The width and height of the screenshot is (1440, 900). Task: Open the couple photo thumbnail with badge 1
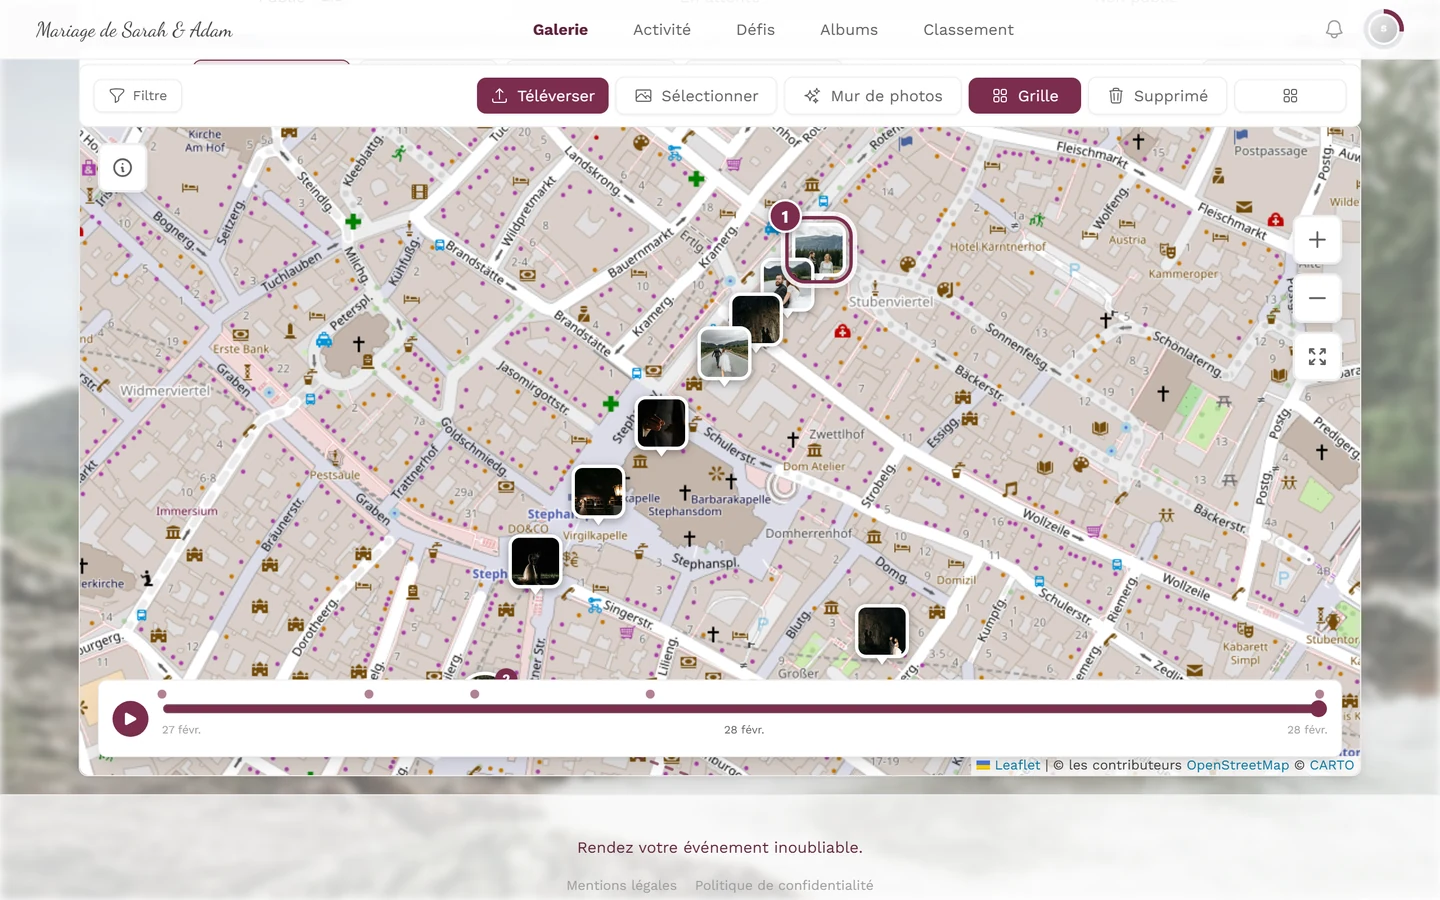tap(819, 250)
